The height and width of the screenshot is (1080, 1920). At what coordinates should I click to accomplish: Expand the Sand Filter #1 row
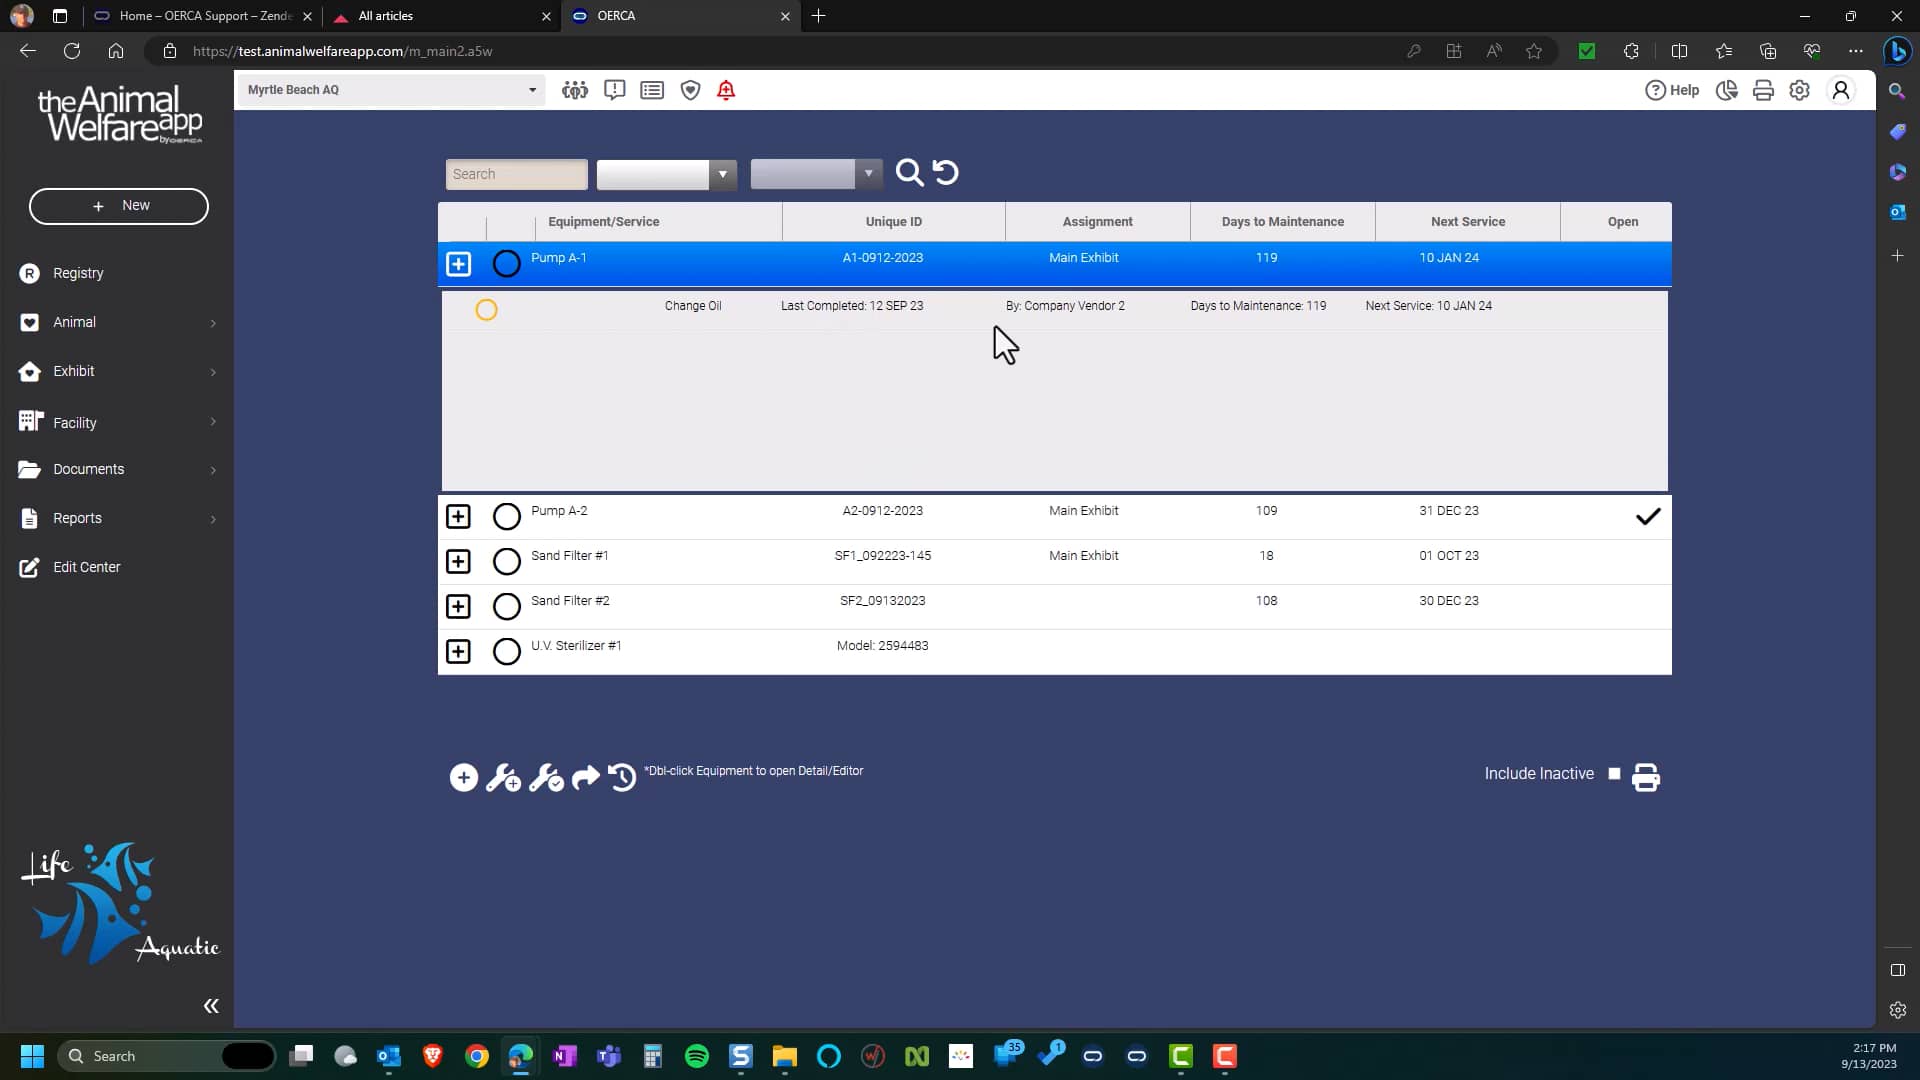(x=458, y=561)
